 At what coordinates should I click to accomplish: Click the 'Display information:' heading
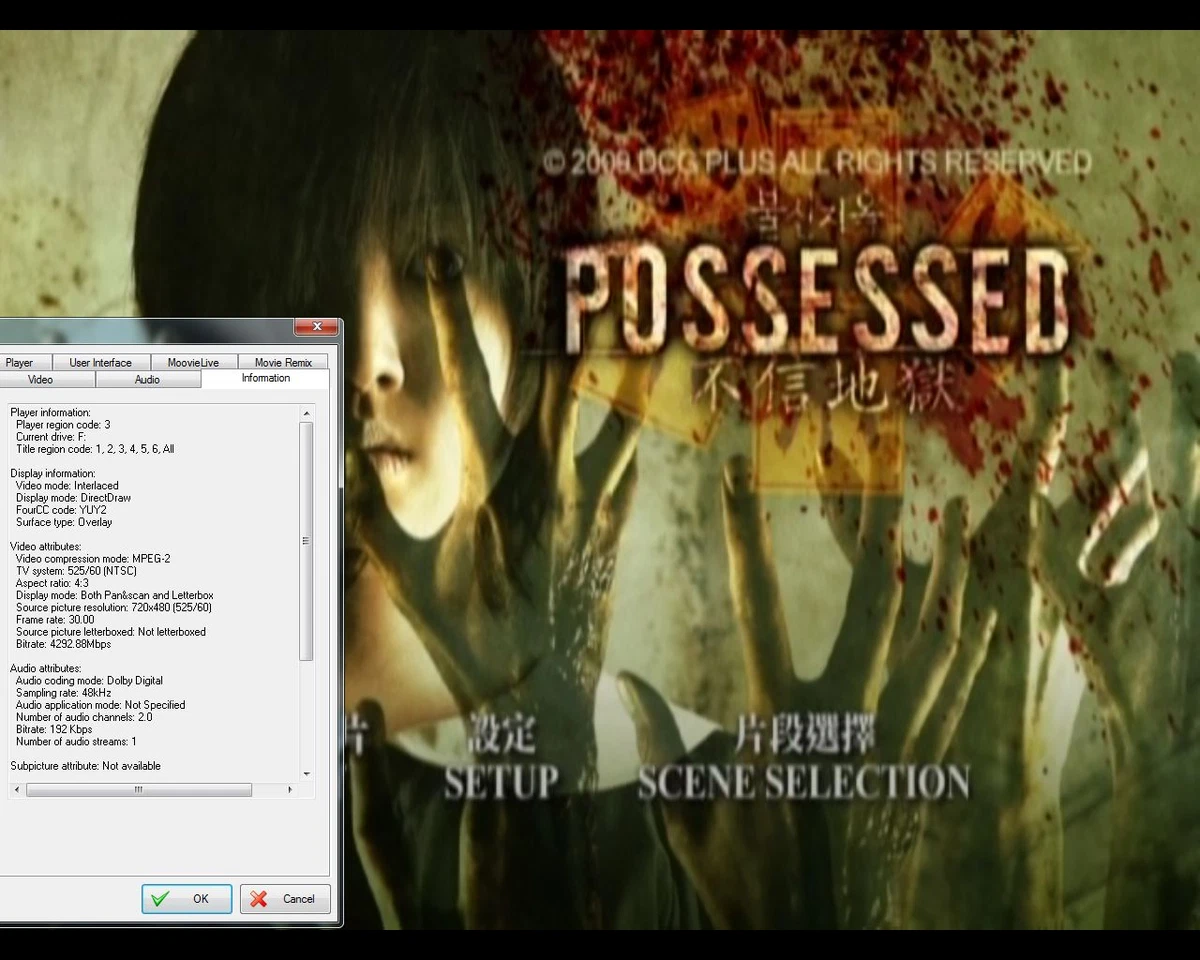(x=53, y=474)
